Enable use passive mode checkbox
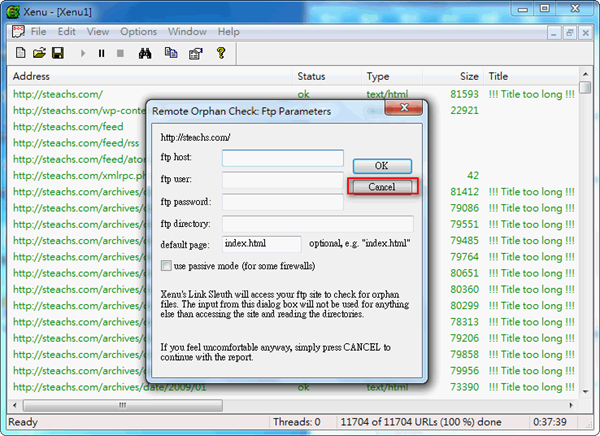 click(x=166, y=266)
